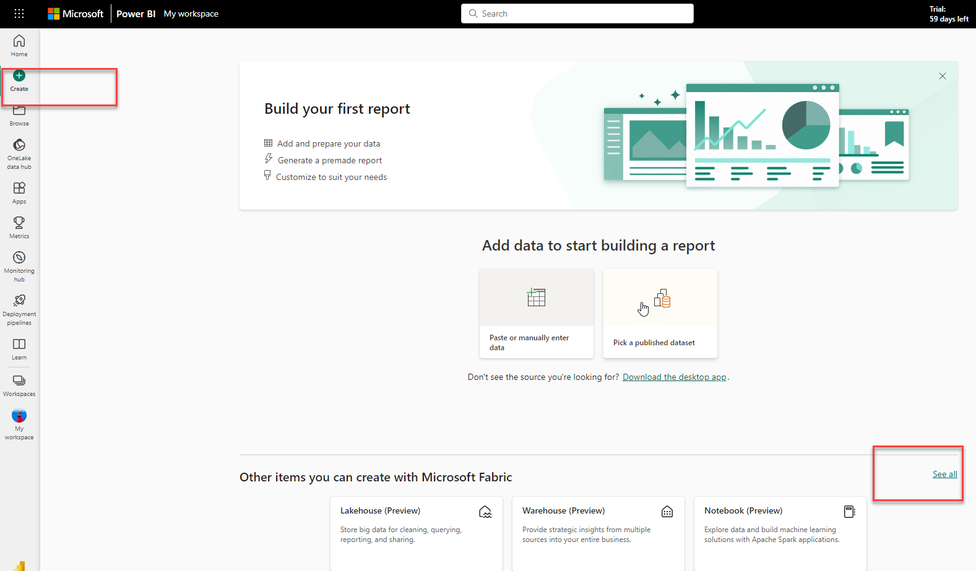Open Metrics in the sidebar

point(19,227)
